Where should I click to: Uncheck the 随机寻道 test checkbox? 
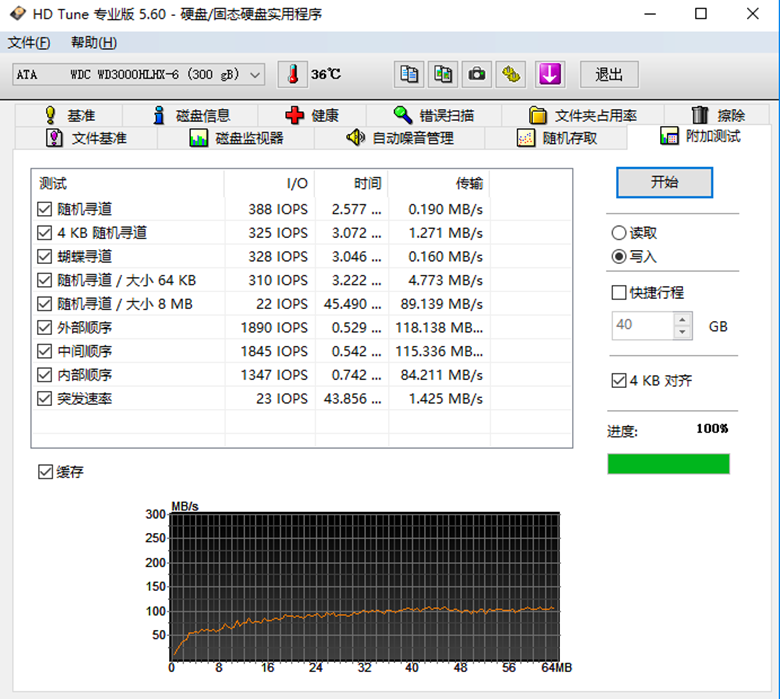(x=44, y=209)
